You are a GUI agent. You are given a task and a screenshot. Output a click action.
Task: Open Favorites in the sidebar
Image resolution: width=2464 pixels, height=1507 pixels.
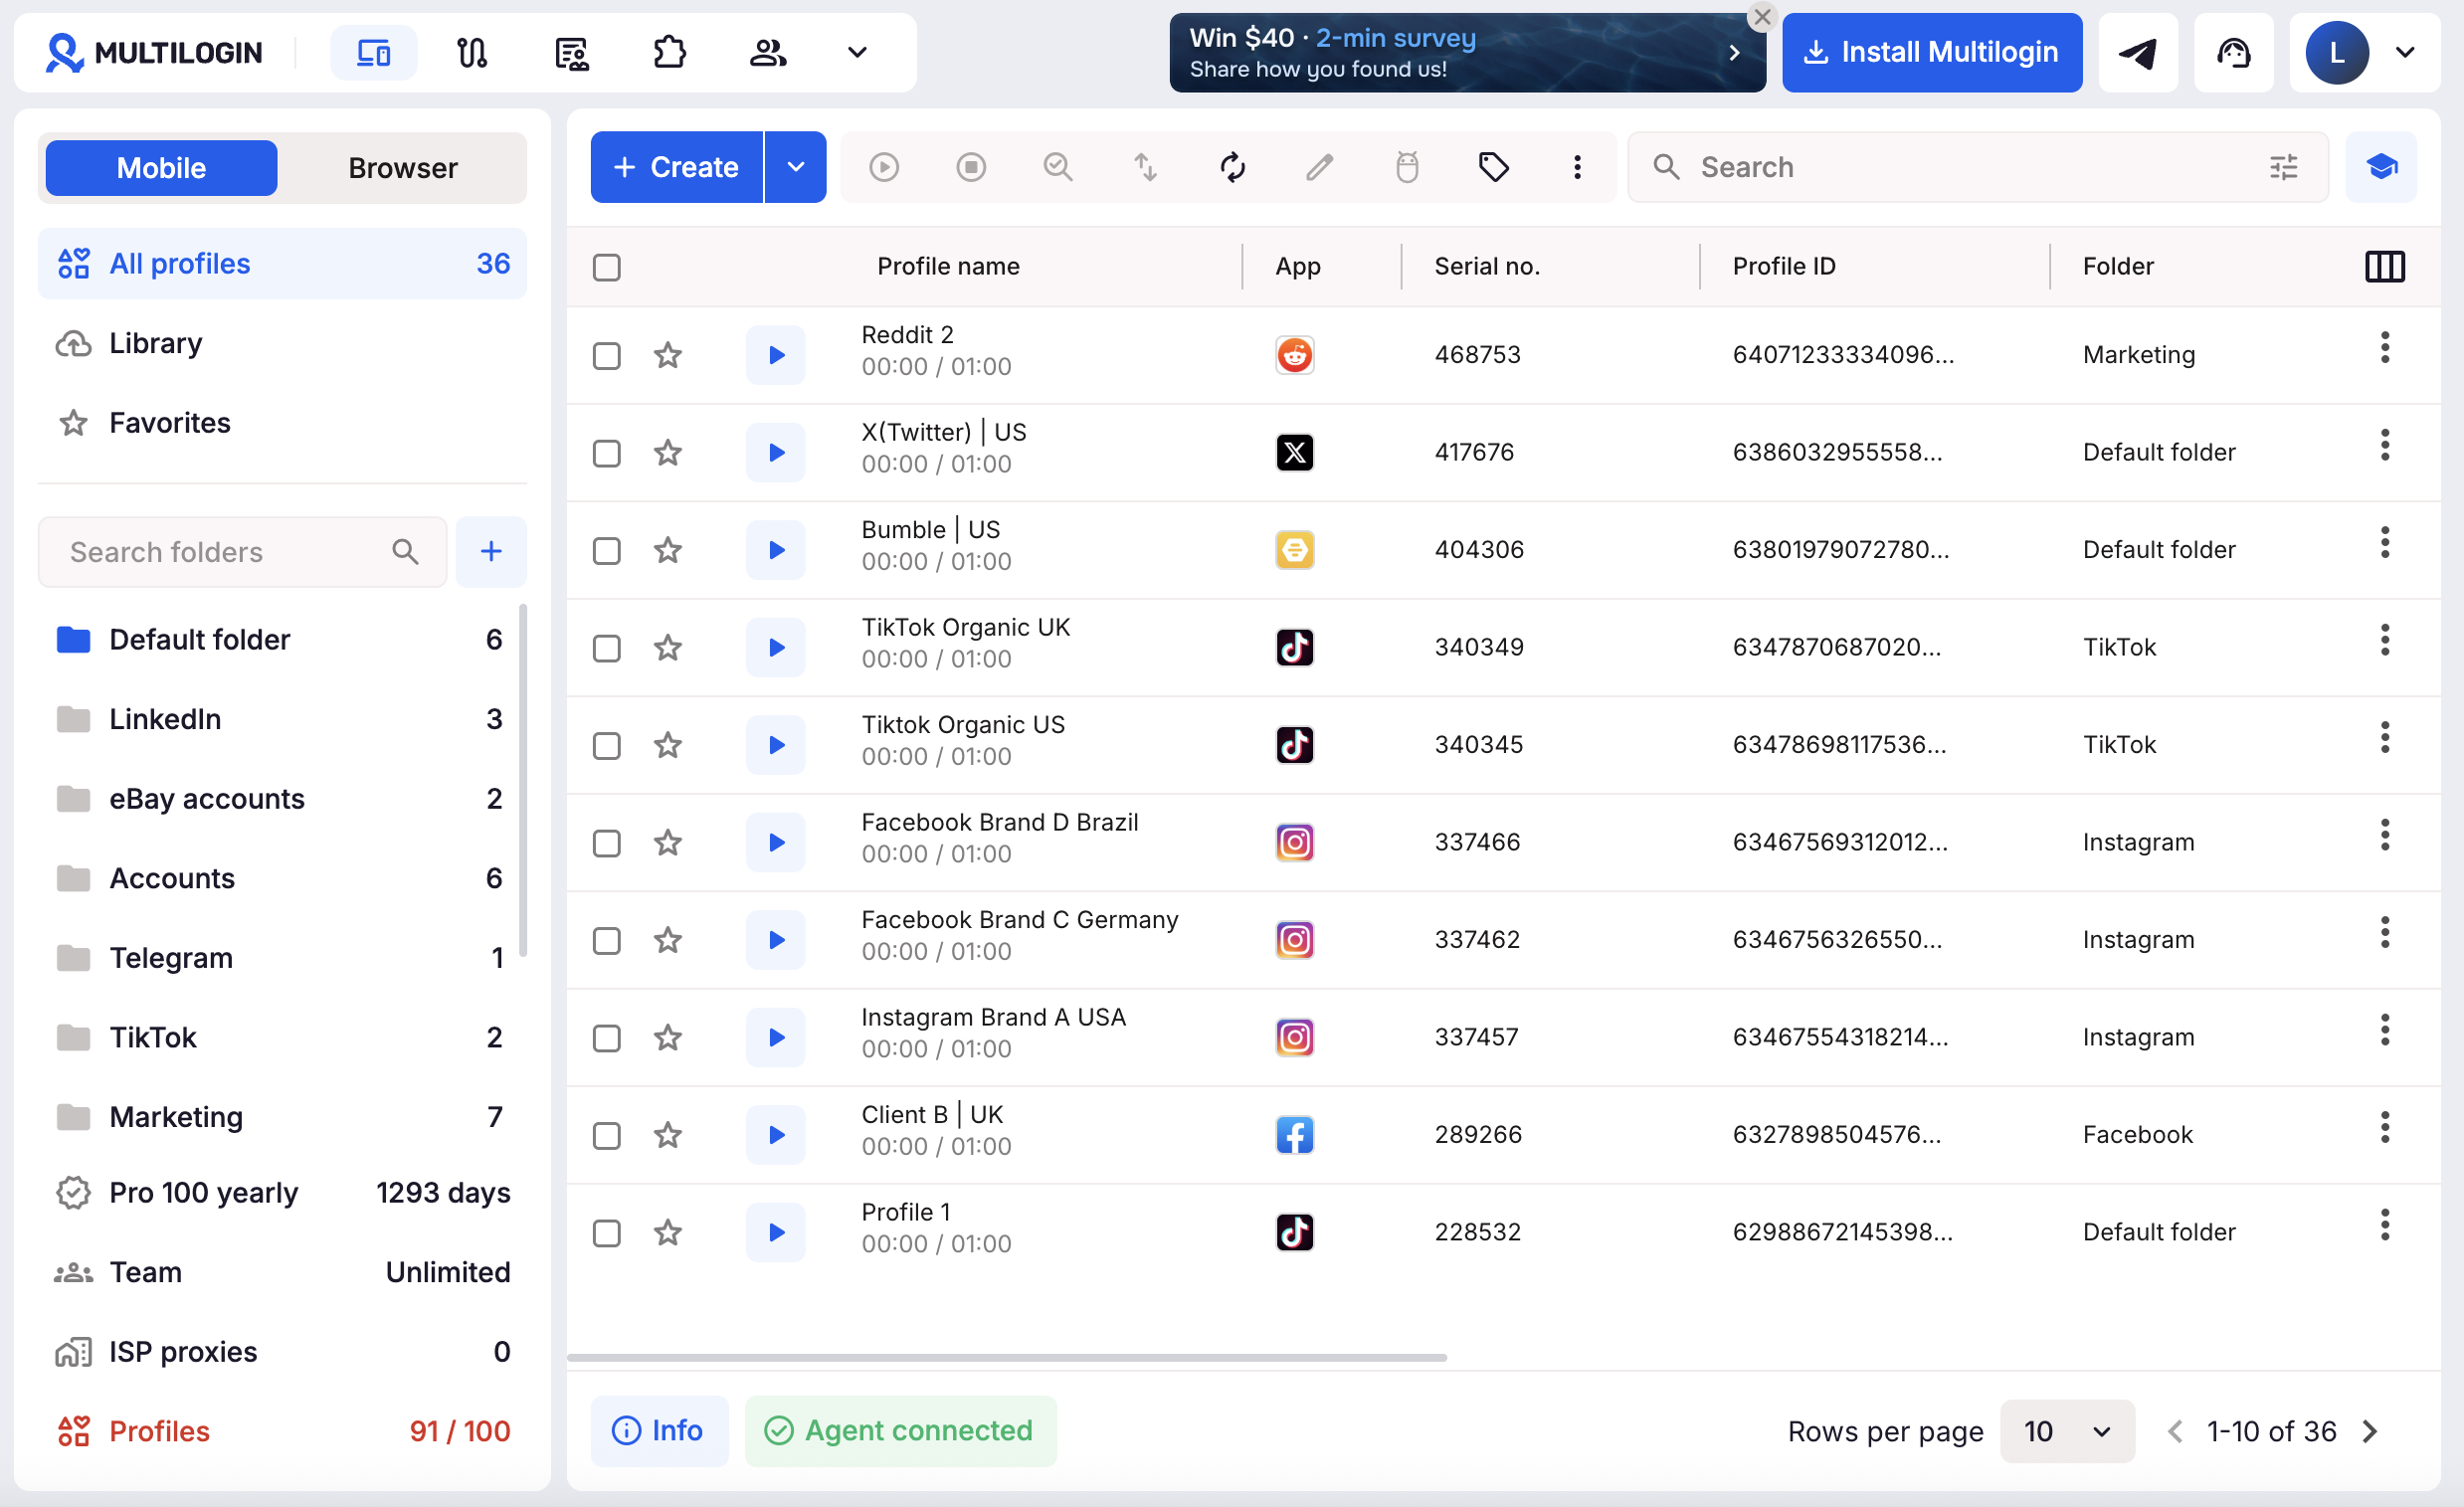(282, 423)
